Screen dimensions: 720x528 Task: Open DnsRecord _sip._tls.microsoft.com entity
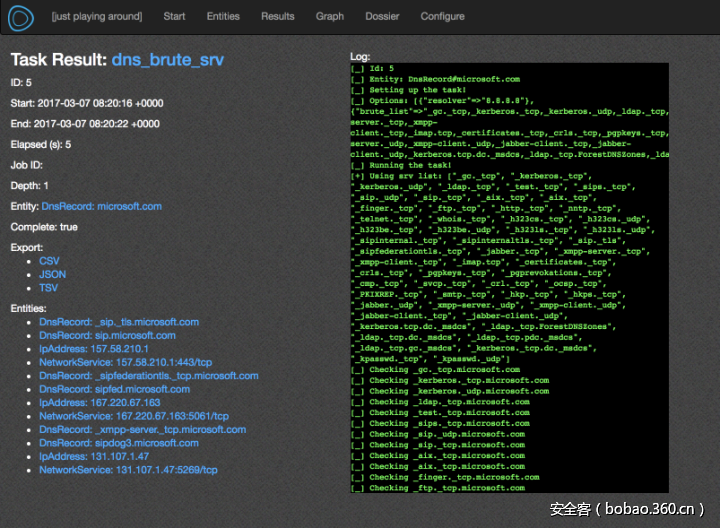coord(119,322)
